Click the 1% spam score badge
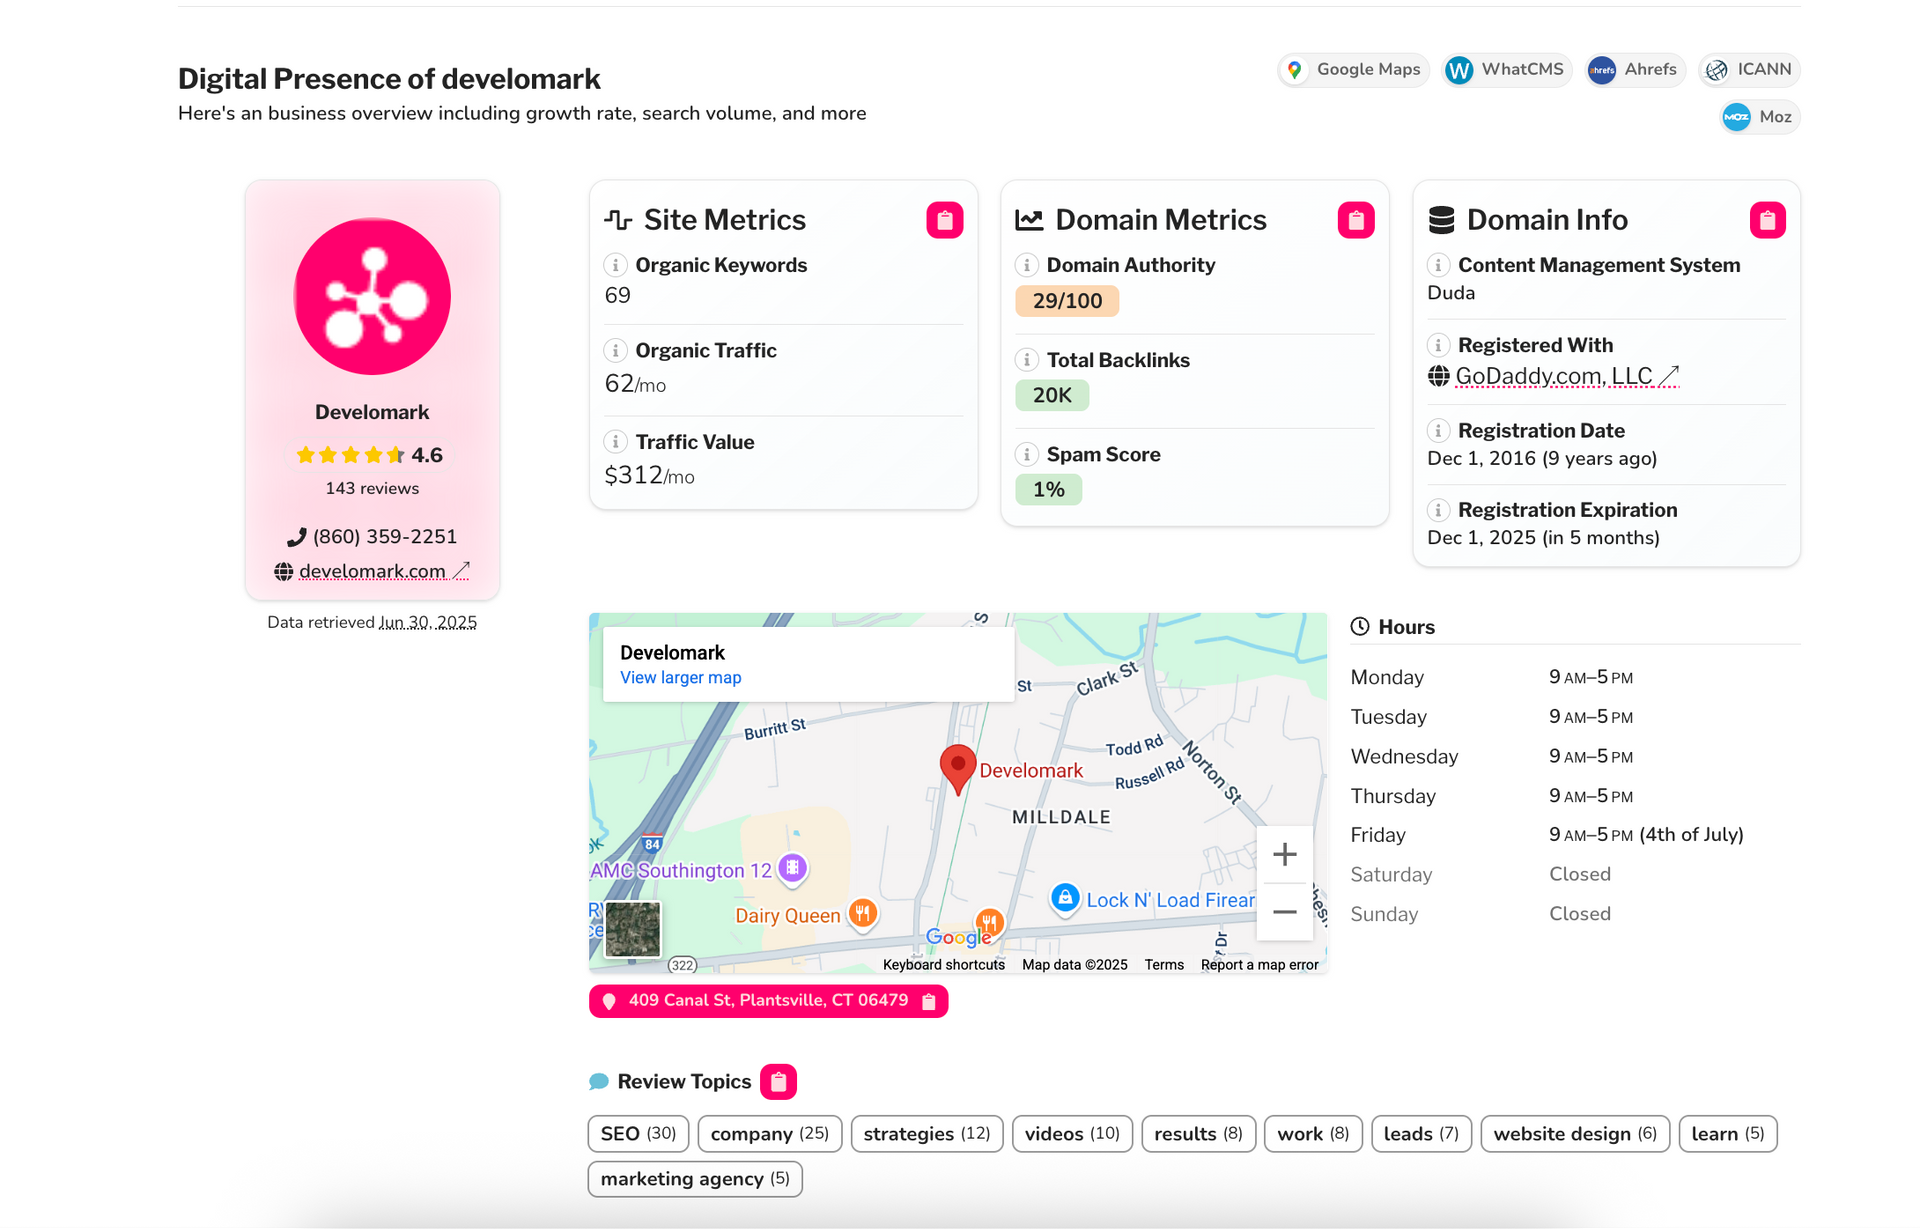Image resolution: width=1920 pixels, height=1229 pixels. (1048, 490)
